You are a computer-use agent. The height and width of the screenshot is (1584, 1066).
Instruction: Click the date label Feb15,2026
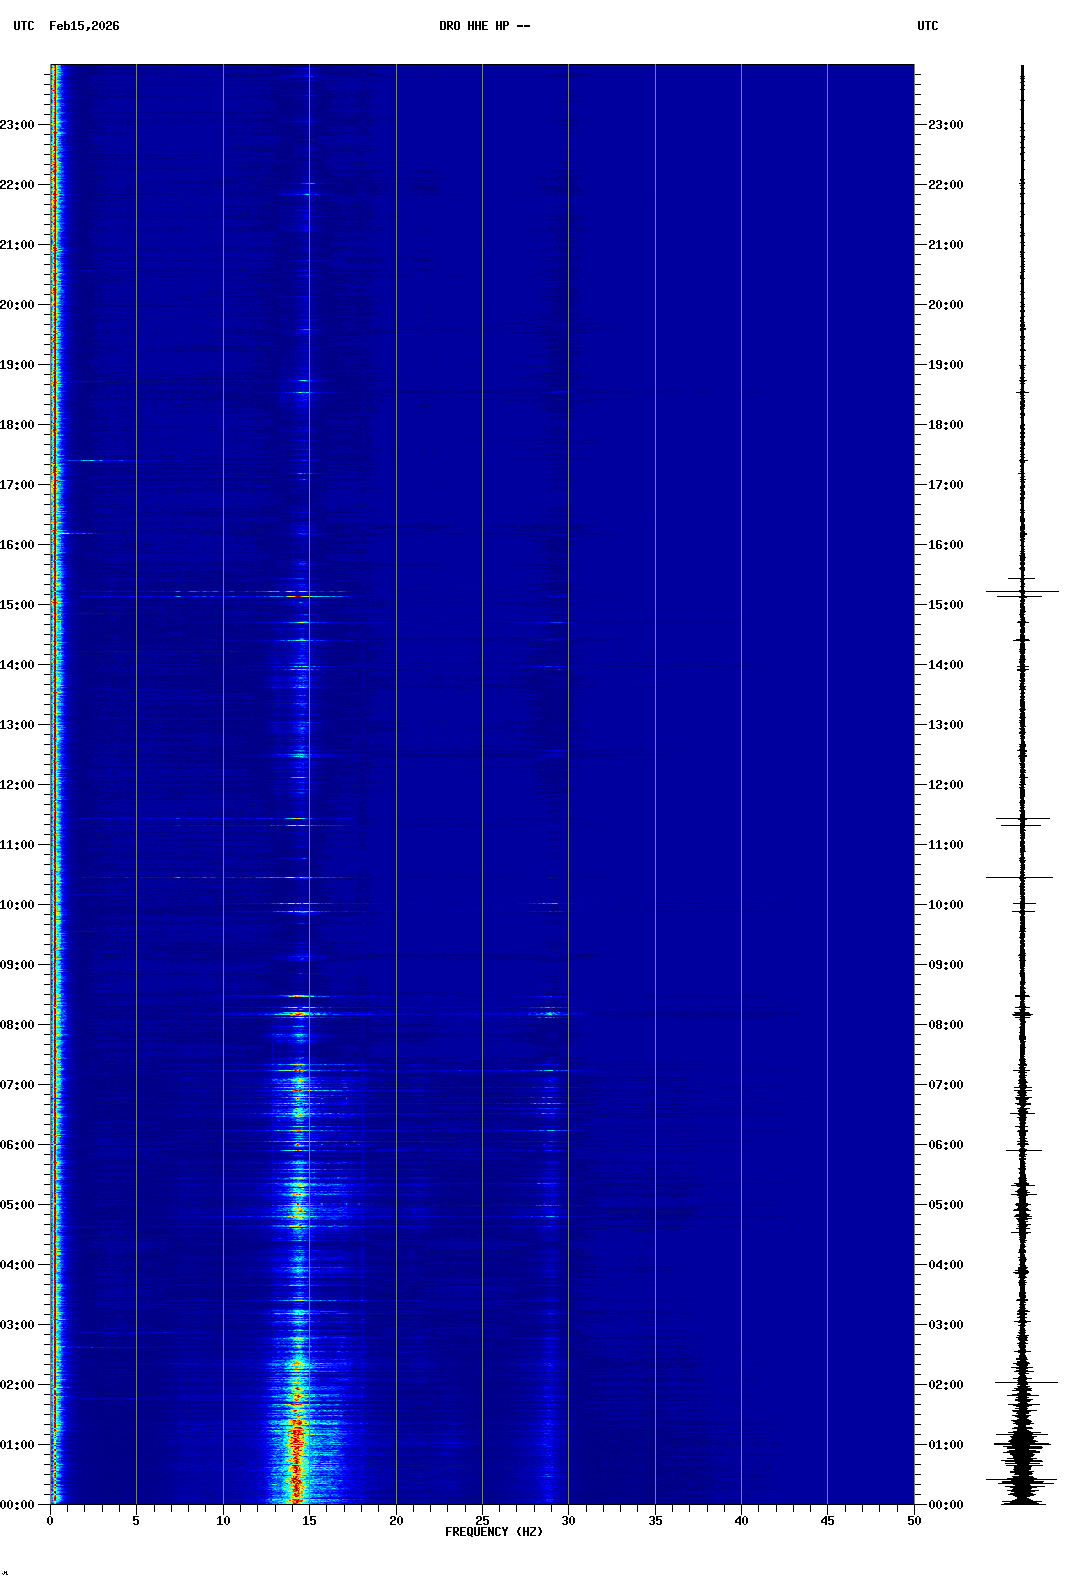(x=84, y=26)
